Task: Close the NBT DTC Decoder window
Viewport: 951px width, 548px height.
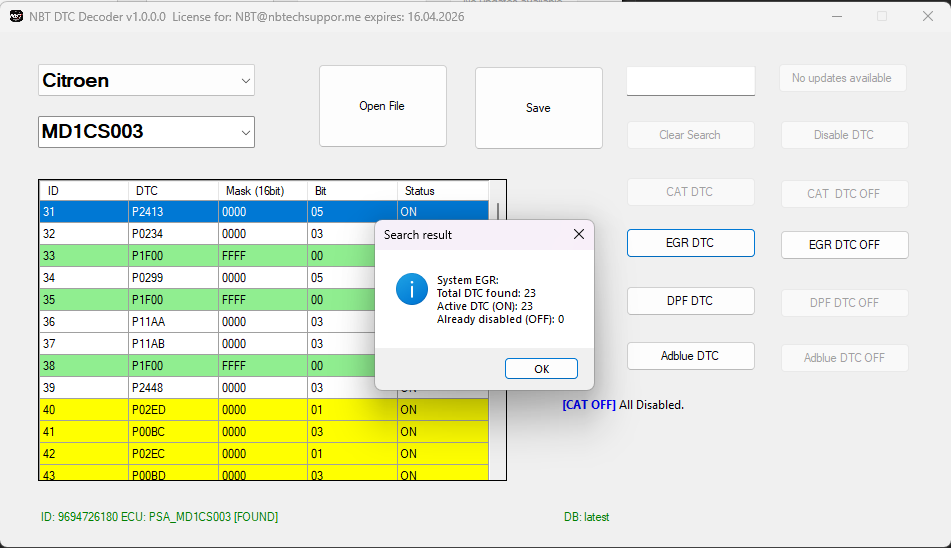Action: pos(927,16)
